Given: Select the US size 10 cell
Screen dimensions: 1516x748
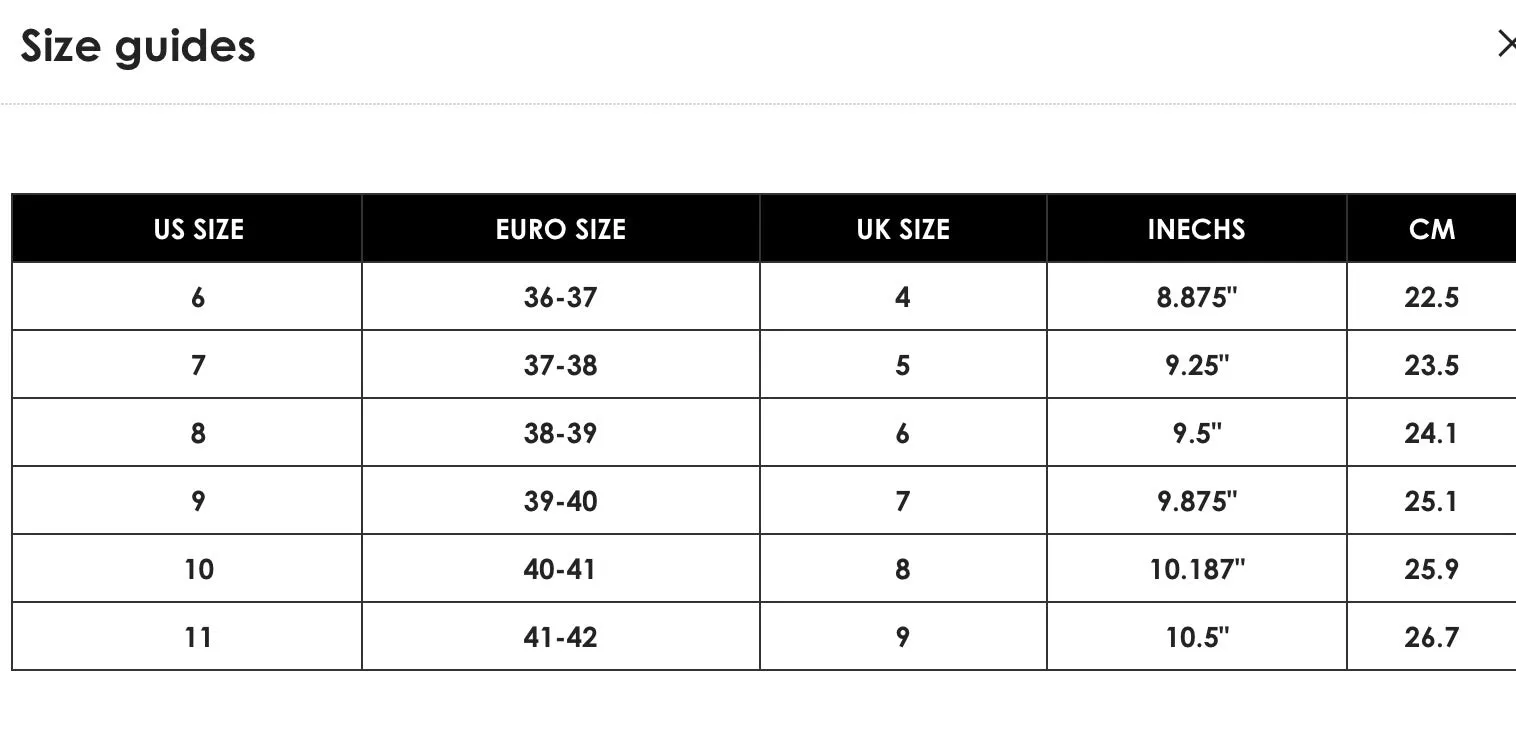Looking at the screenshot, I should 187,568.
